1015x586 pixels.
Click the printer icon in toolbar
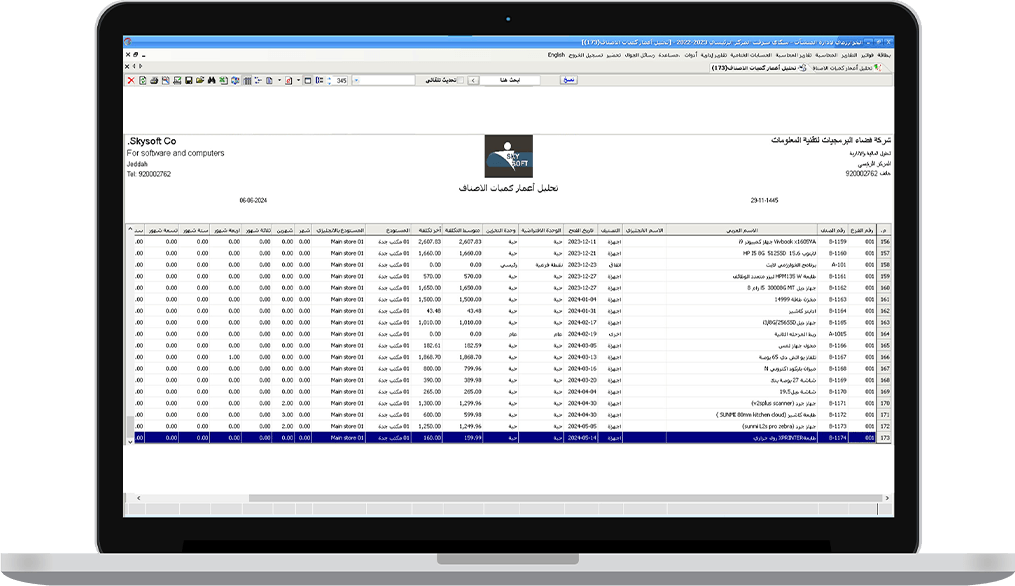(154, 80)
